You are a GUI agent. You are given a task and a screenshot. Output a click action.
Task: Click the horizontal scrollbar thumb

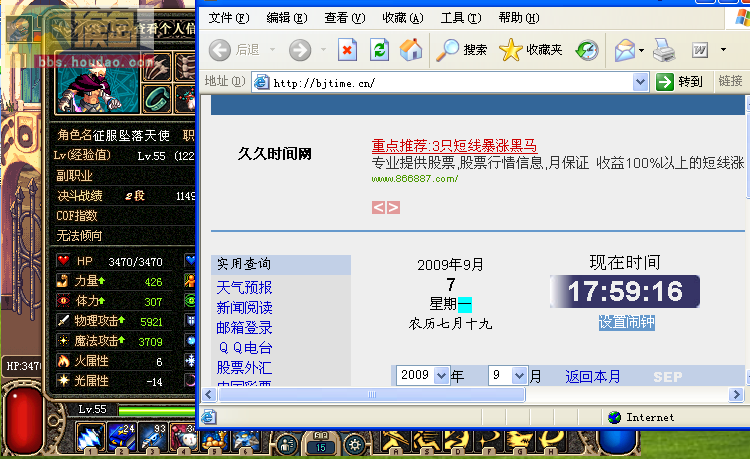pyautogui.click(x=372, y=394)
